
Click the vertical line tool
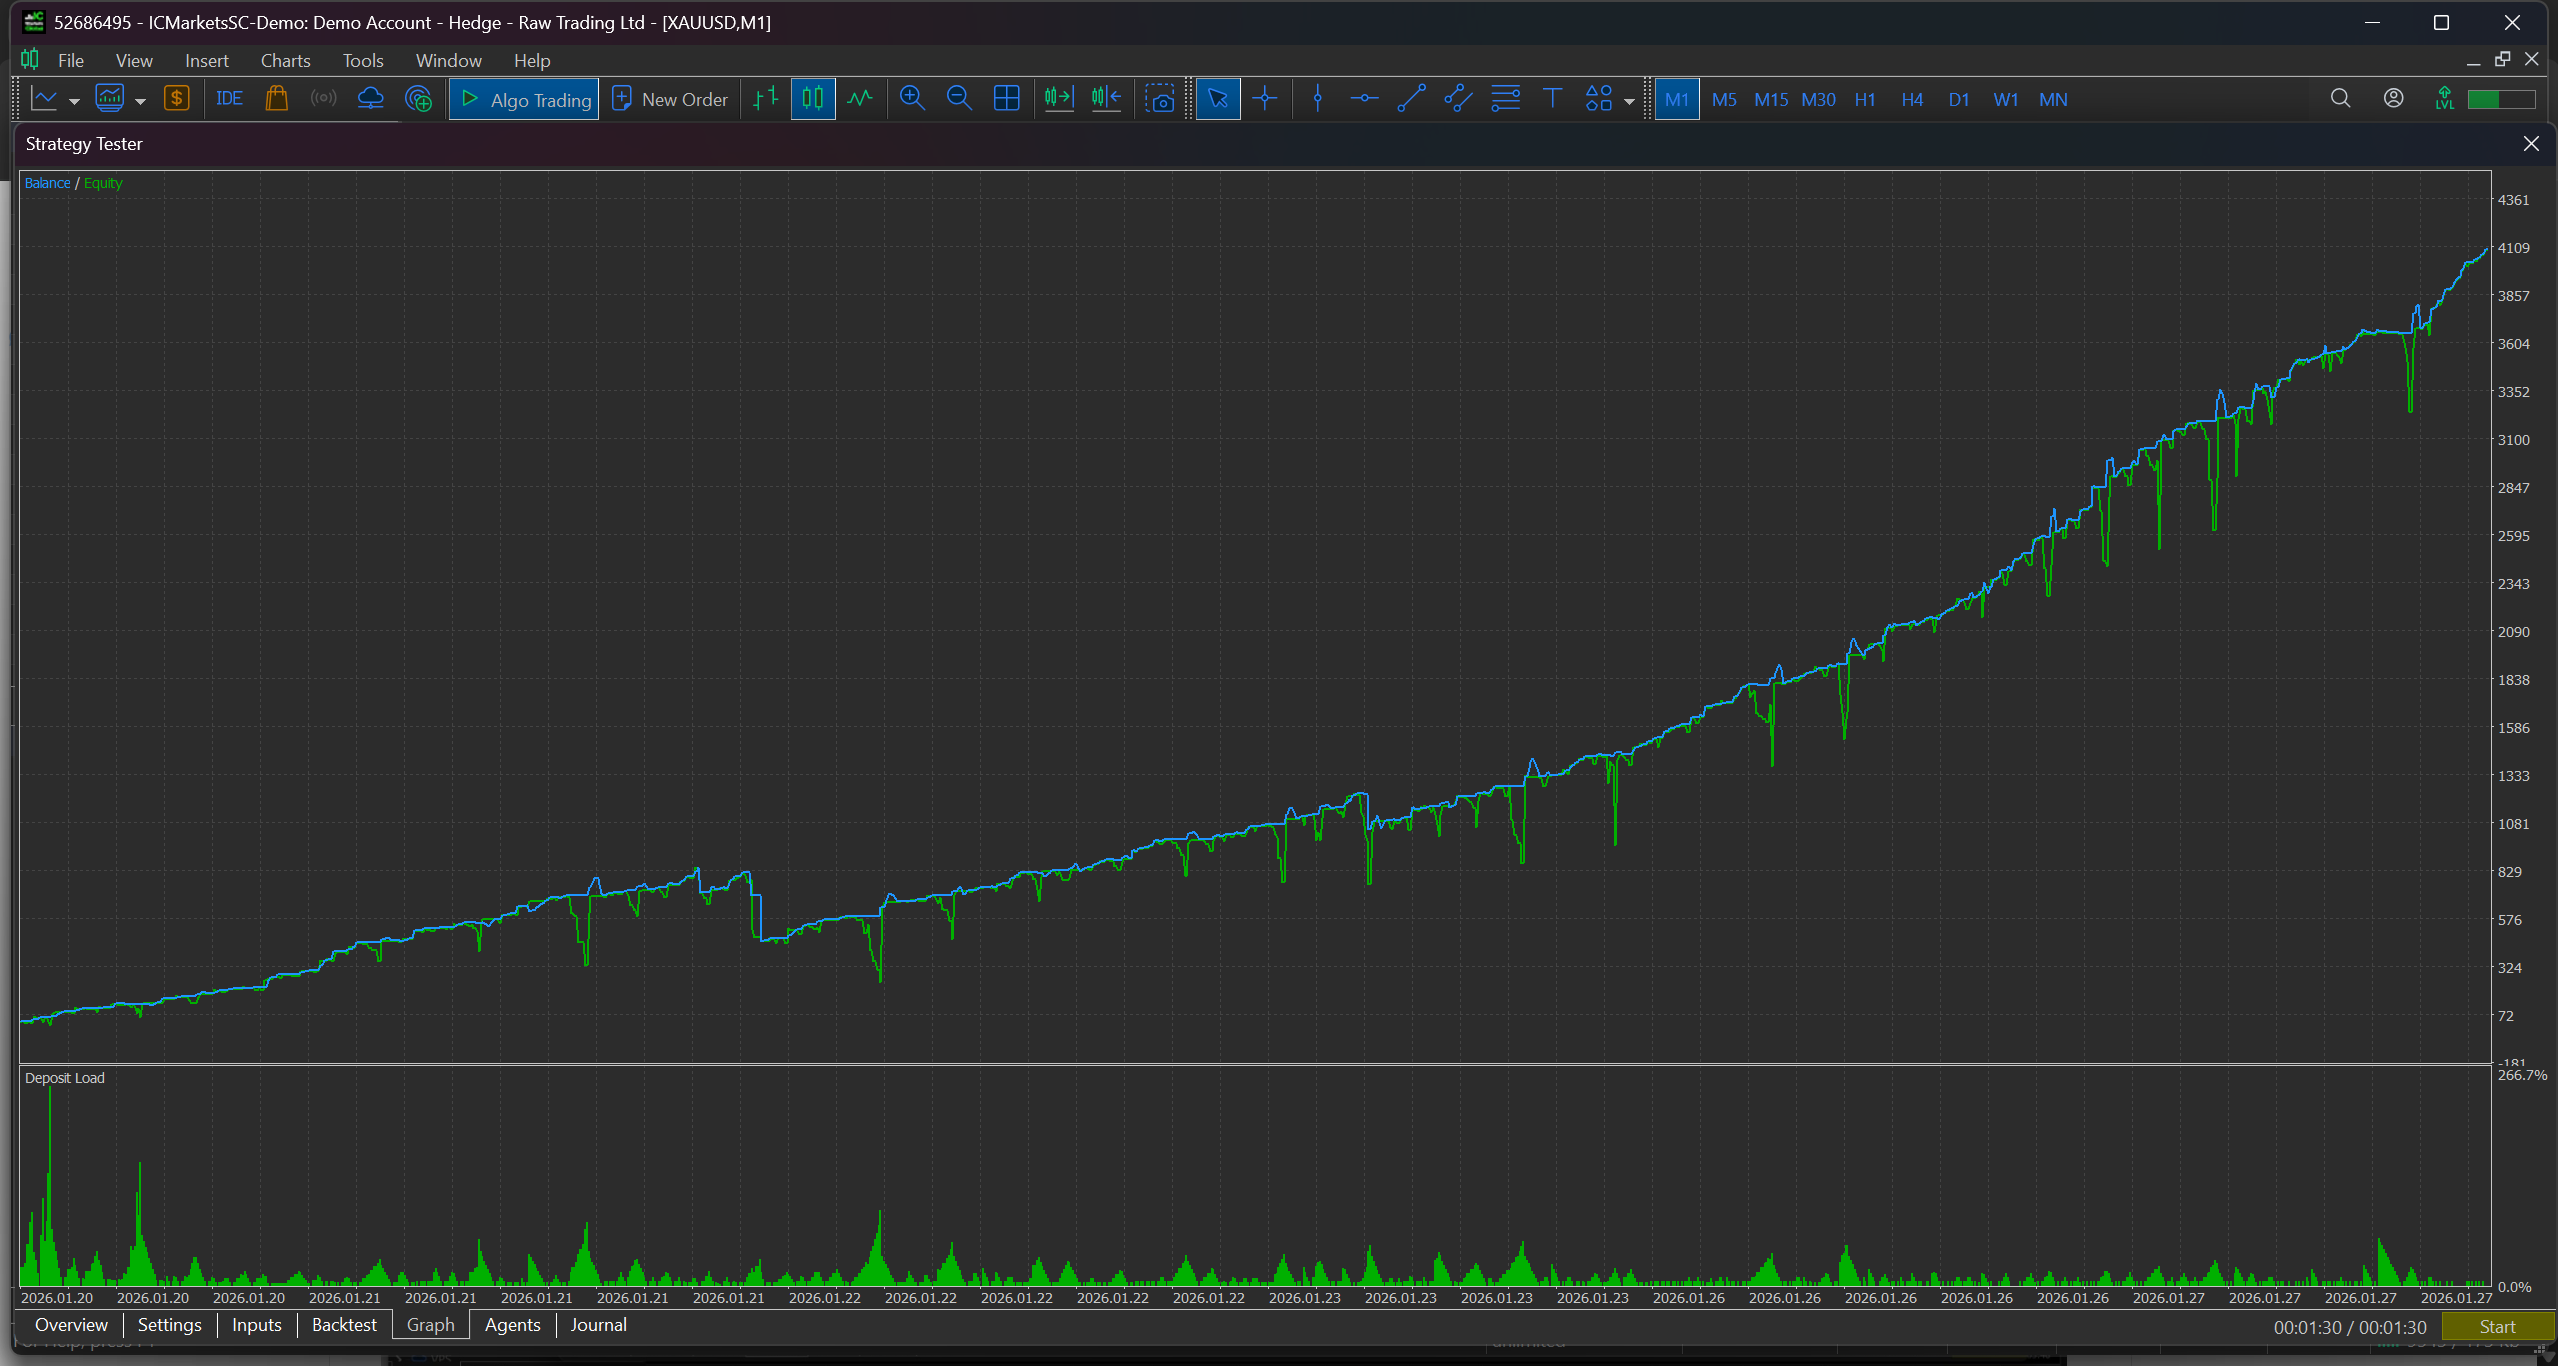click(1317, 99)
